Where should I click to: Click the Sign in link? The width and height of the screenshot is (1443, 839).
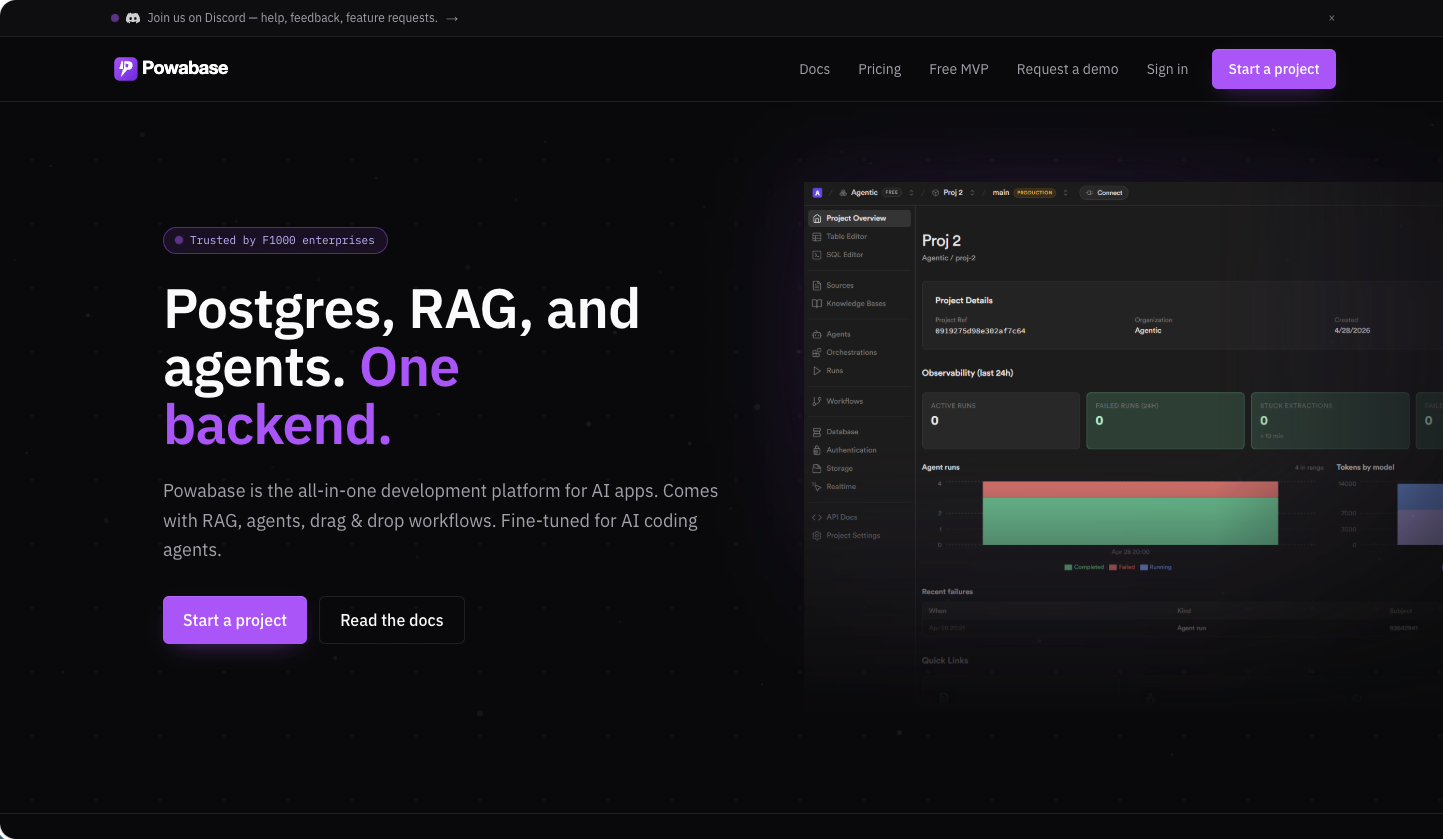coord(1167,69)
